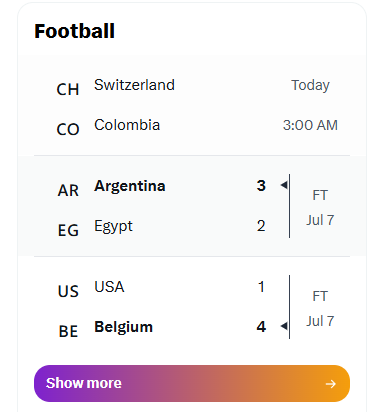
Task: Click the AR flag icon for Argentina
Action: point(68,190)
